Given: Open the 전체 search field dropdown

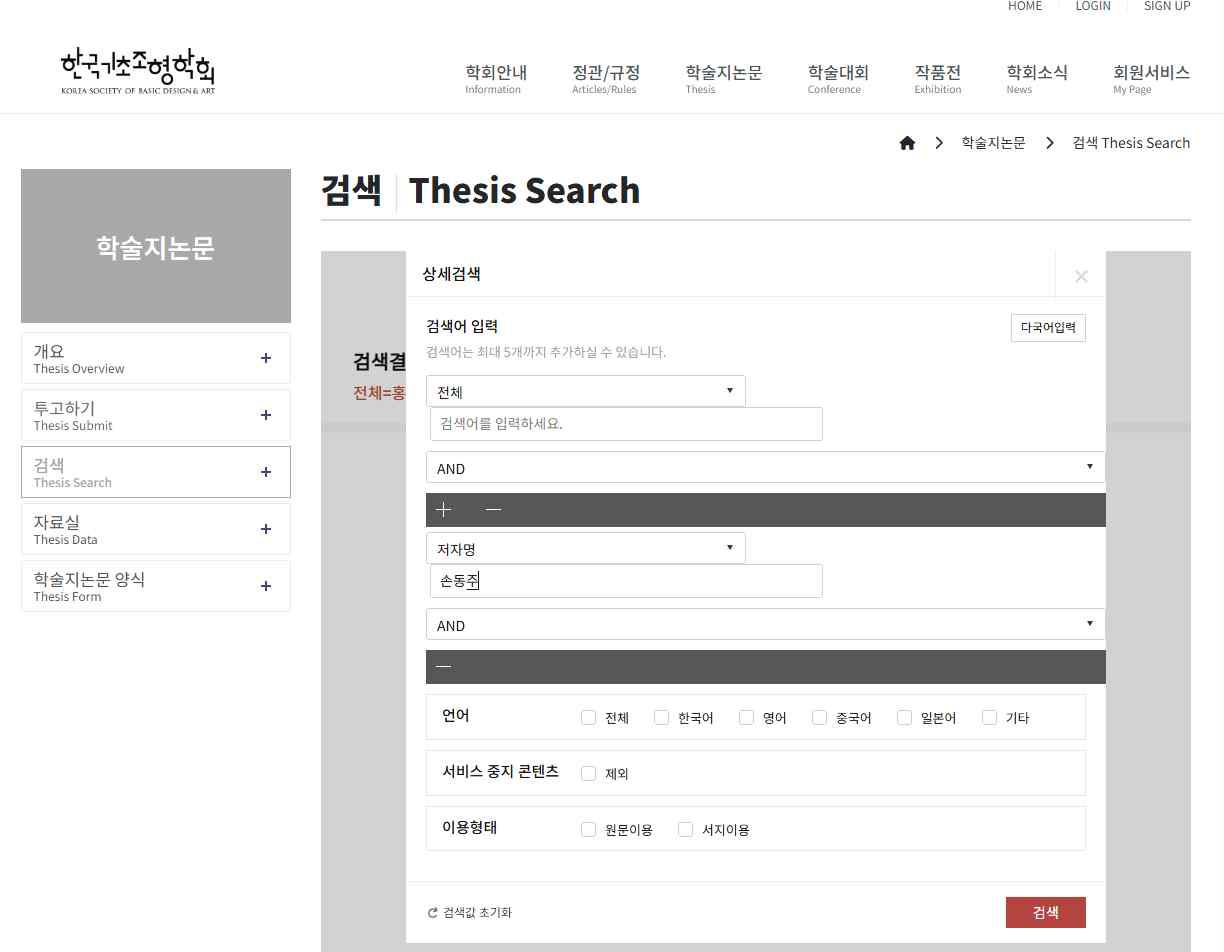Looking at the screenshot, I should (585, 391).
